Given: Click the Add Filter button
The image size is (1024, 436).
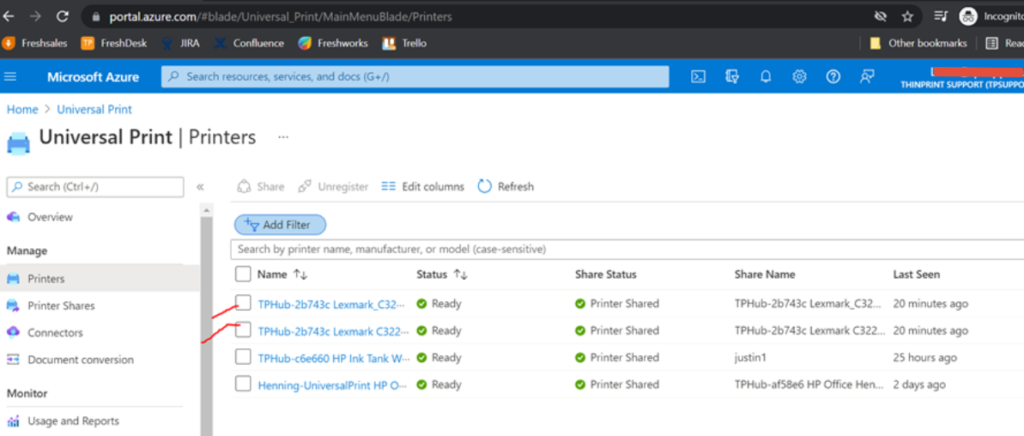Looking at the screenshot, I should pyautogui.click(x=280, y=225).
